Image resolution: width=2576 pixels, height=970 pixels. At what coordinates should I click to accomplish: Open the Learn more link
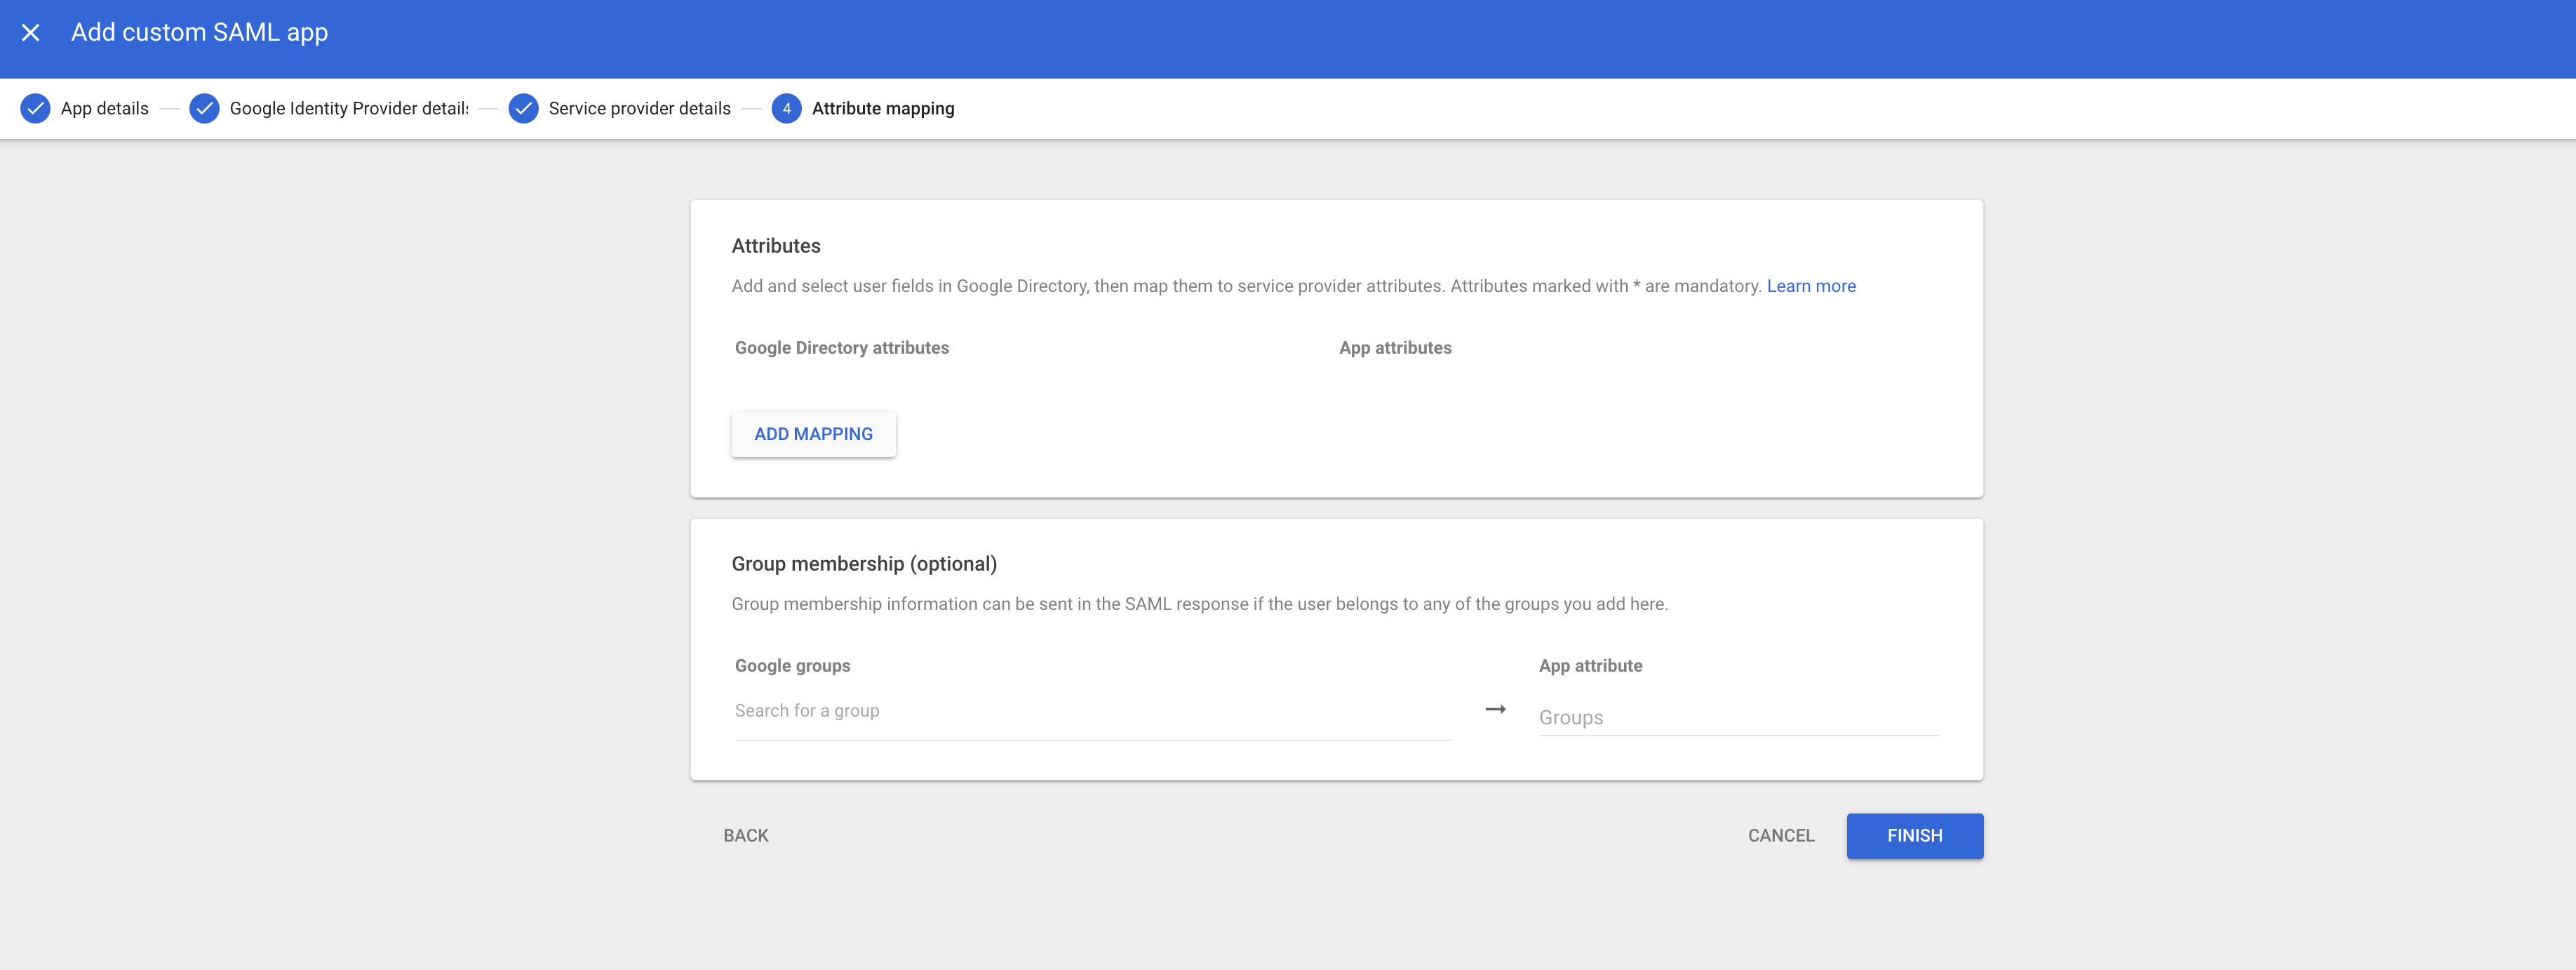click(x=1810, y=286)
